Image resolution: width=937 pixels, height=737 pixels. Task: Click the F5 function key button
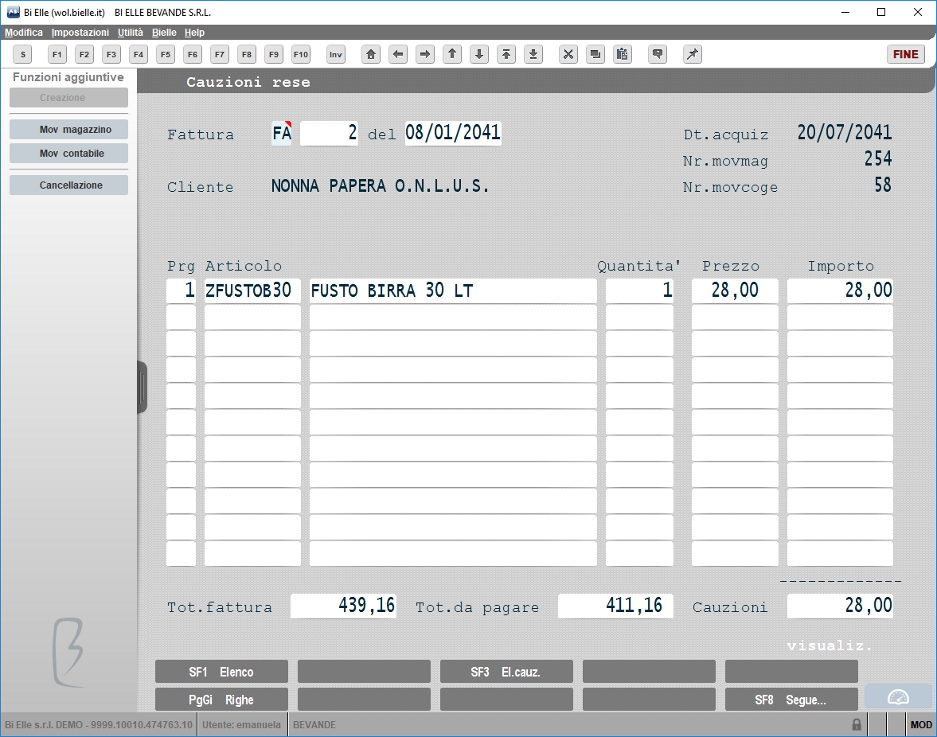coord(166,54)
